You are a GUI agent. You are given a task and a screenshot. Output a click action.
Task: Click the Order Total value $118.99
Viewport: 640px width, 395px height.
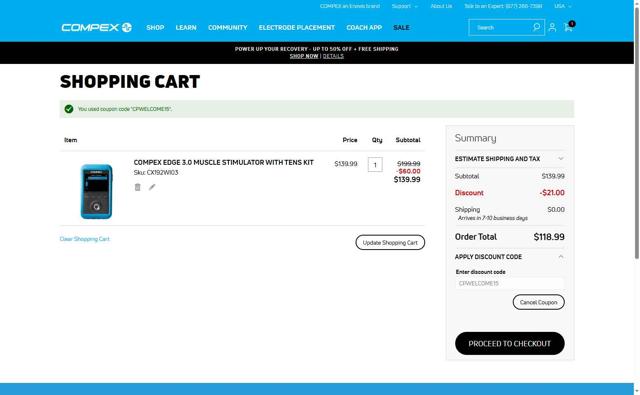click(549, 237)
